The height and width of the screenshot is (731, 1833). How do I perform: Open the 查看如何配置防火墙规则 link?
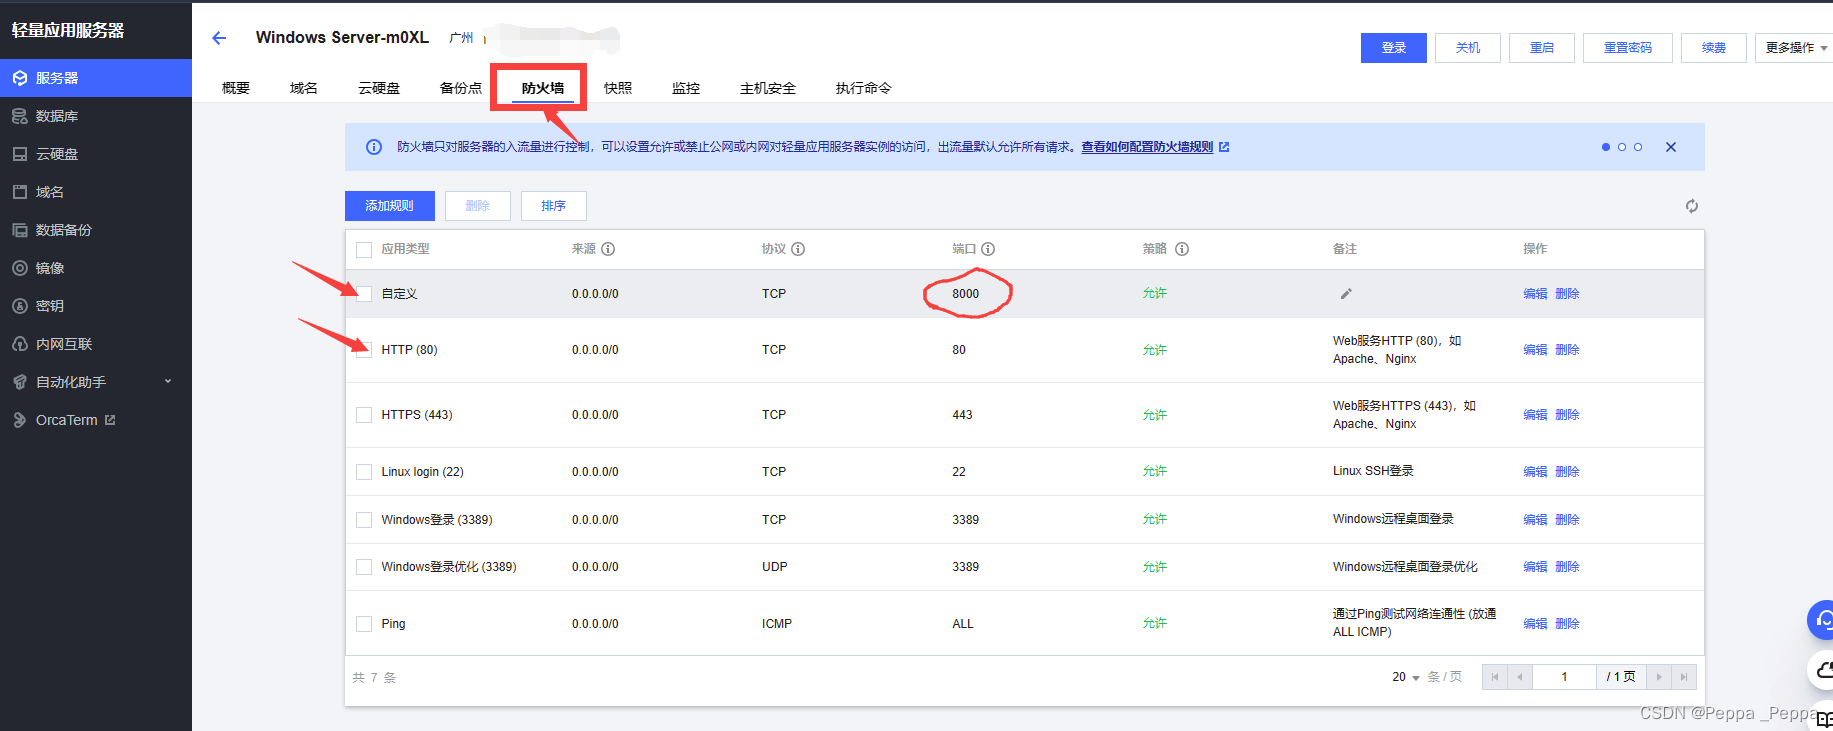point(1155,147)
